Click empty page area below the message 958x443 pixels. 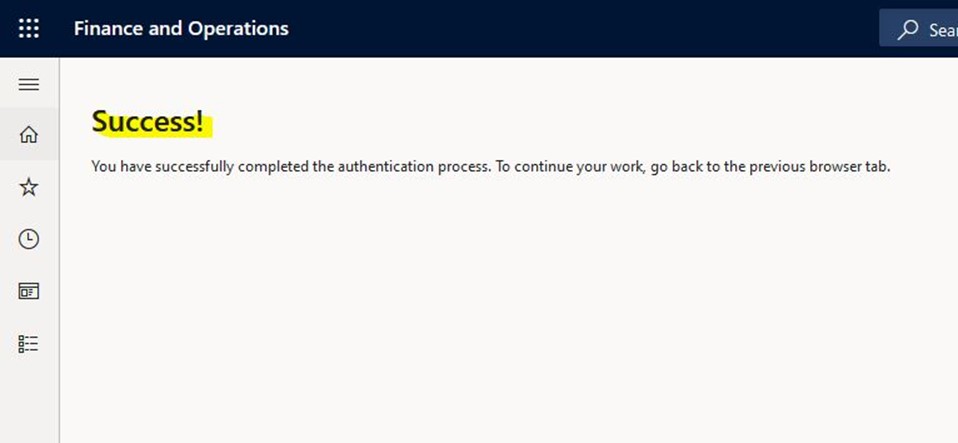[507, 306]
